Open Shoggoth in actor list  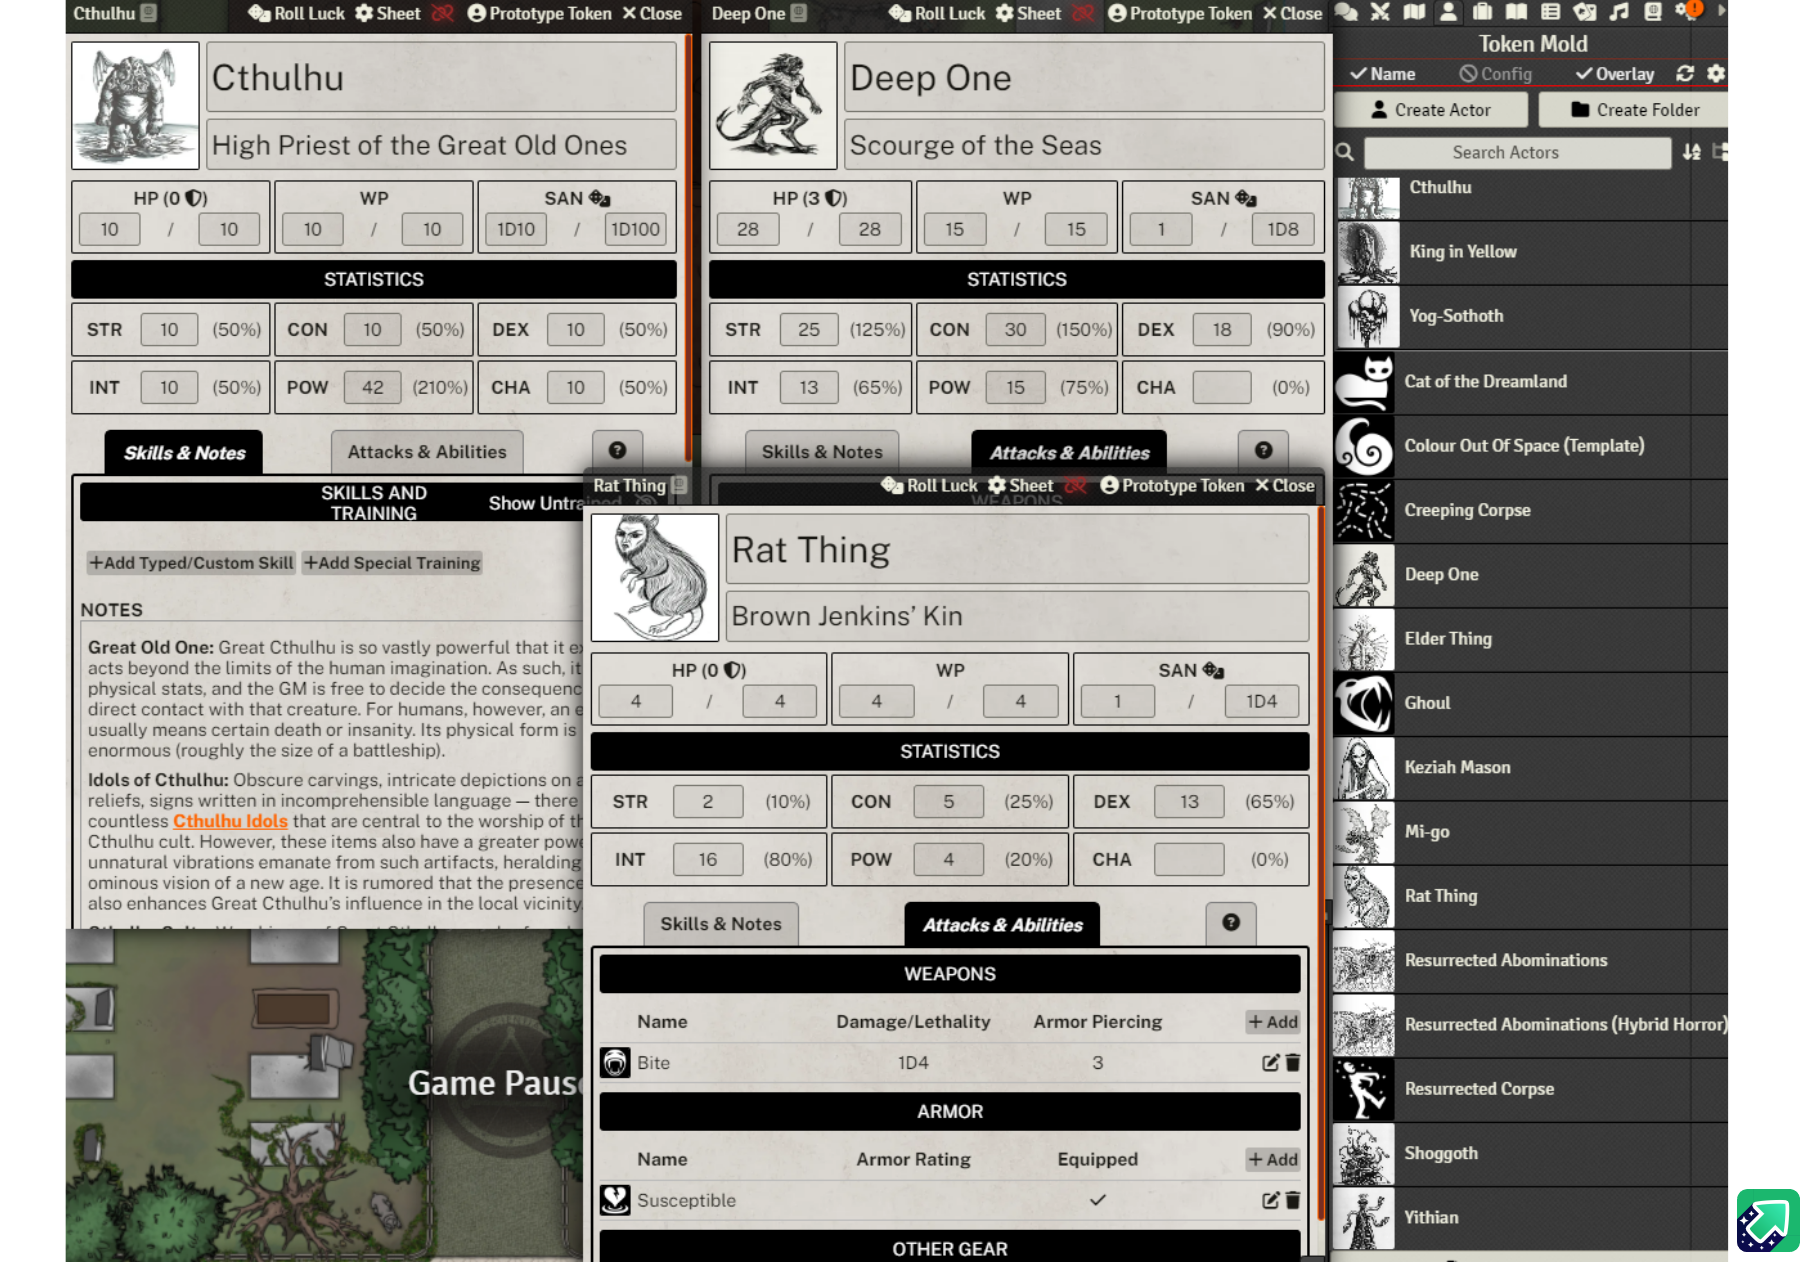(x=1530, y=1153)
